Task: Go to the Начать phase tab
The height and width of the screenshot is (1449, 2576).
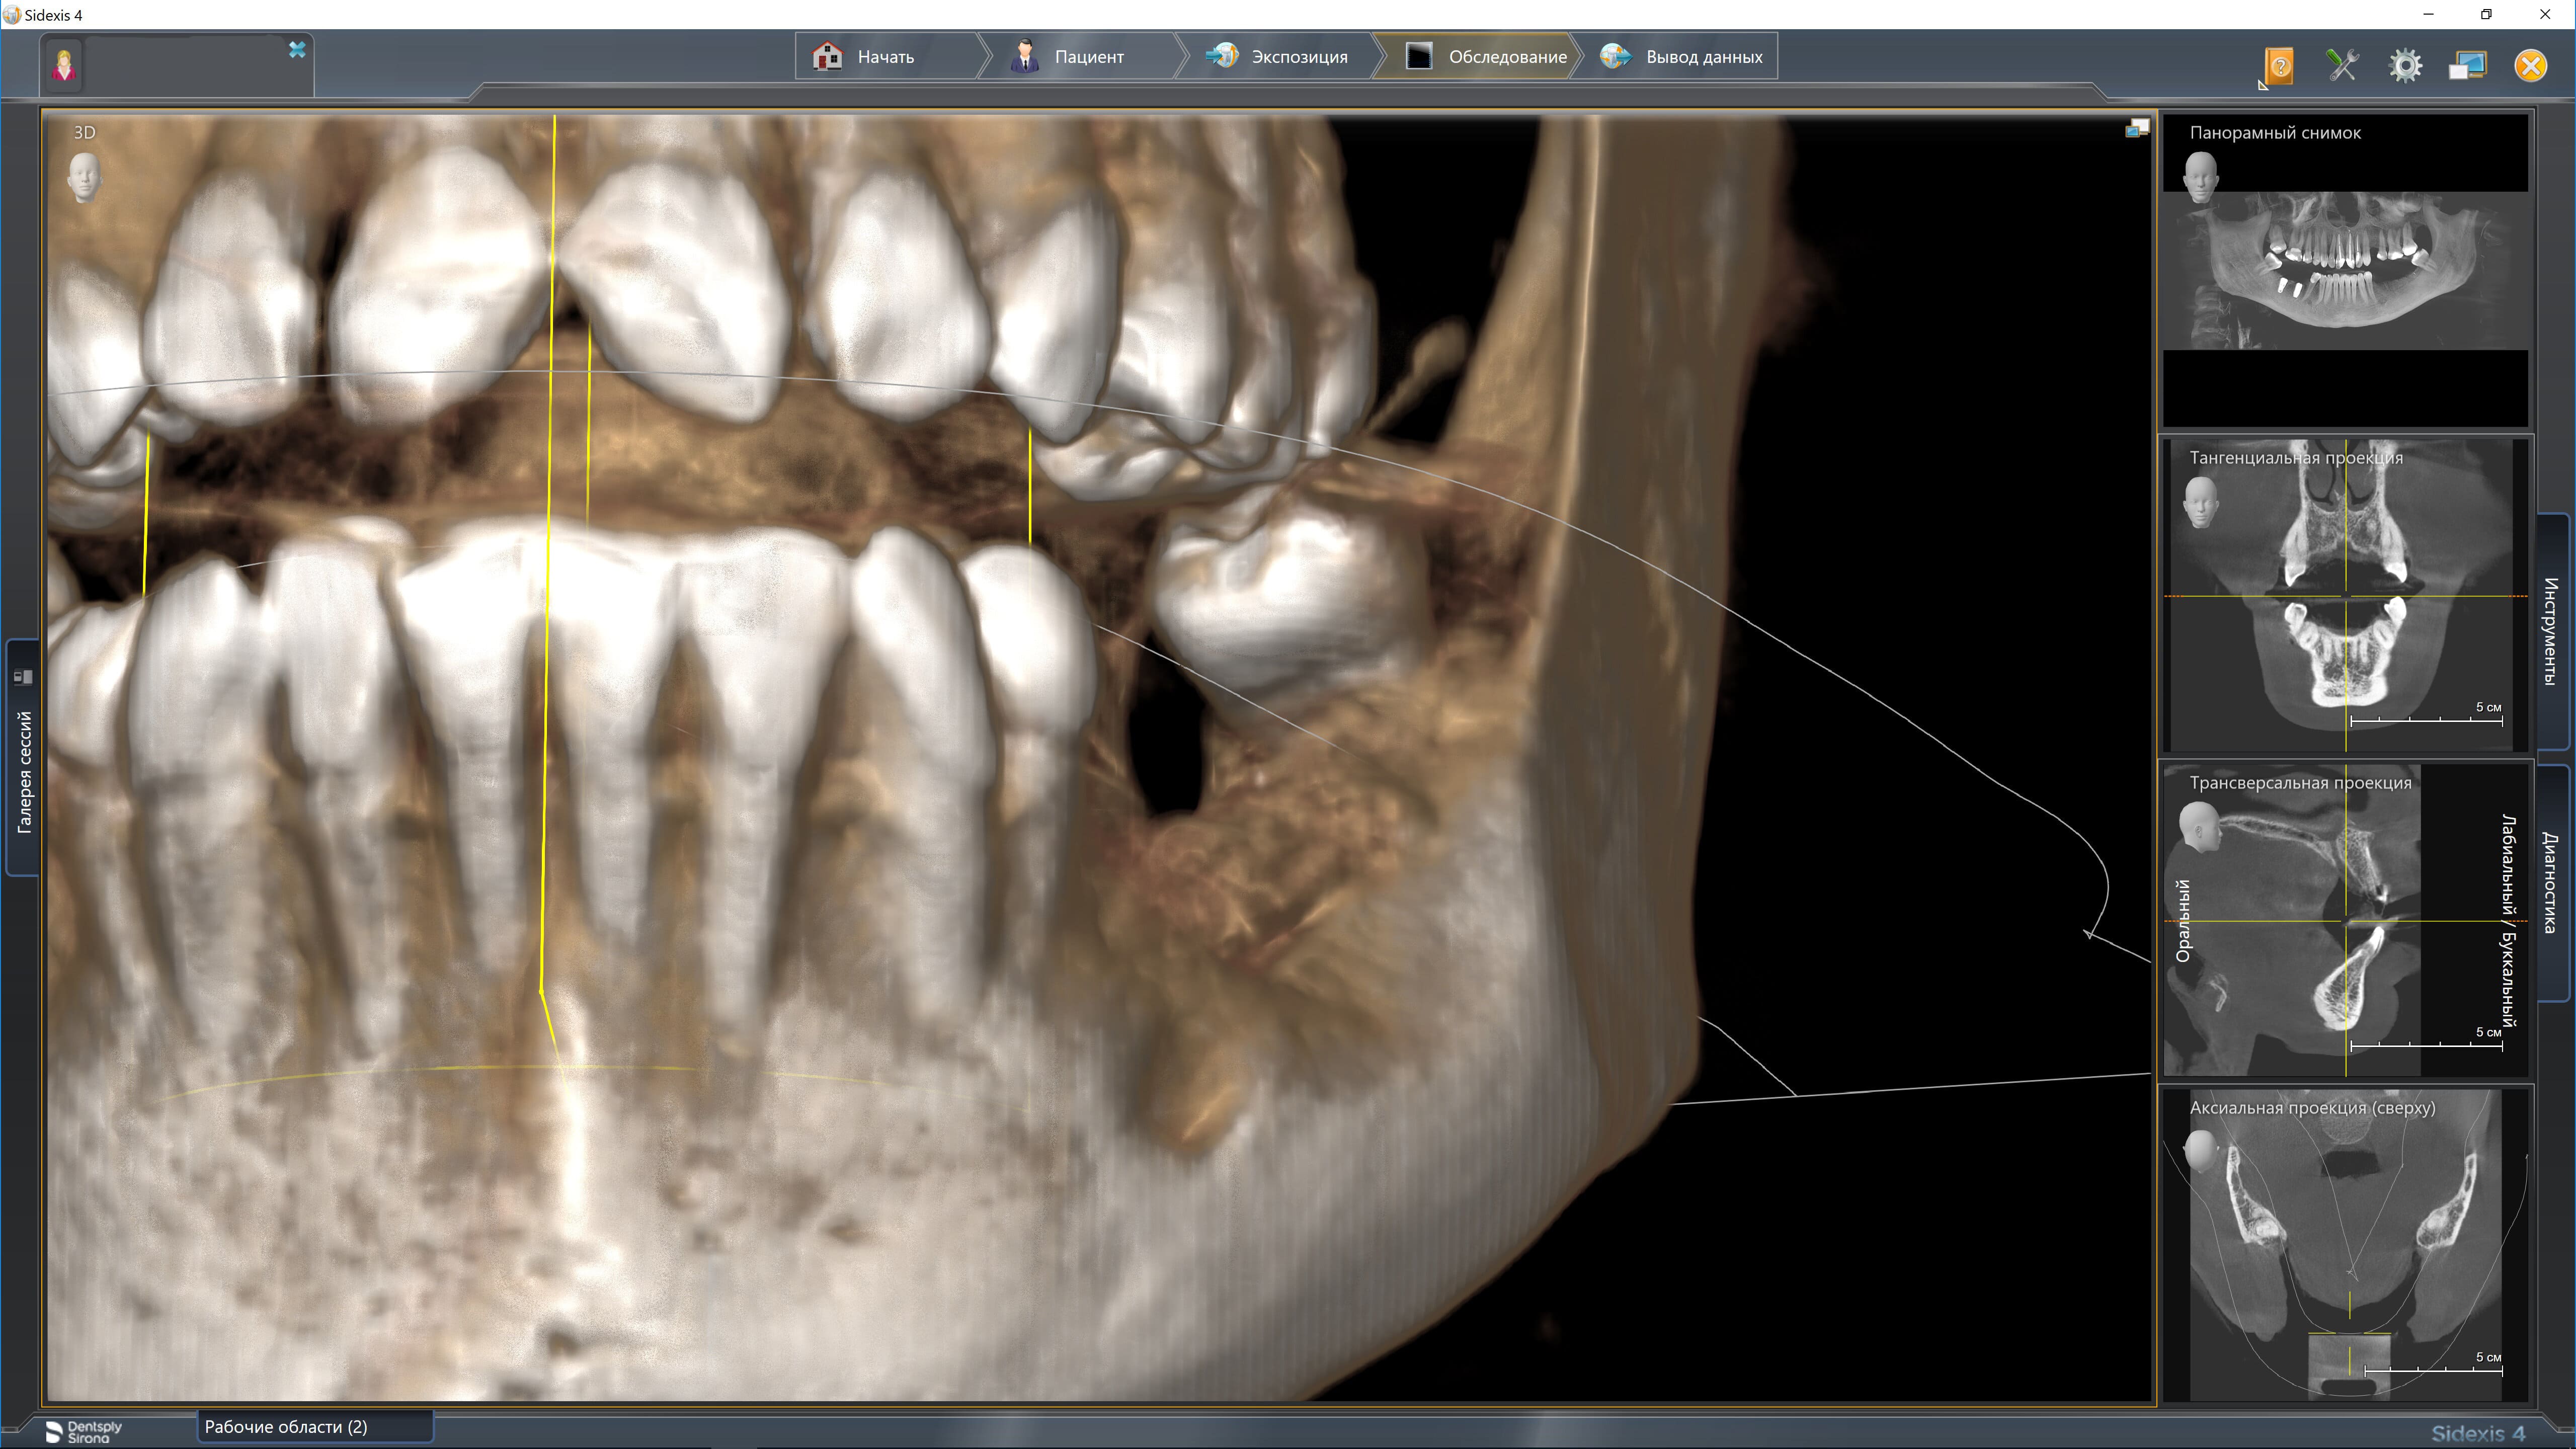Action: click(x=887, y=57)
